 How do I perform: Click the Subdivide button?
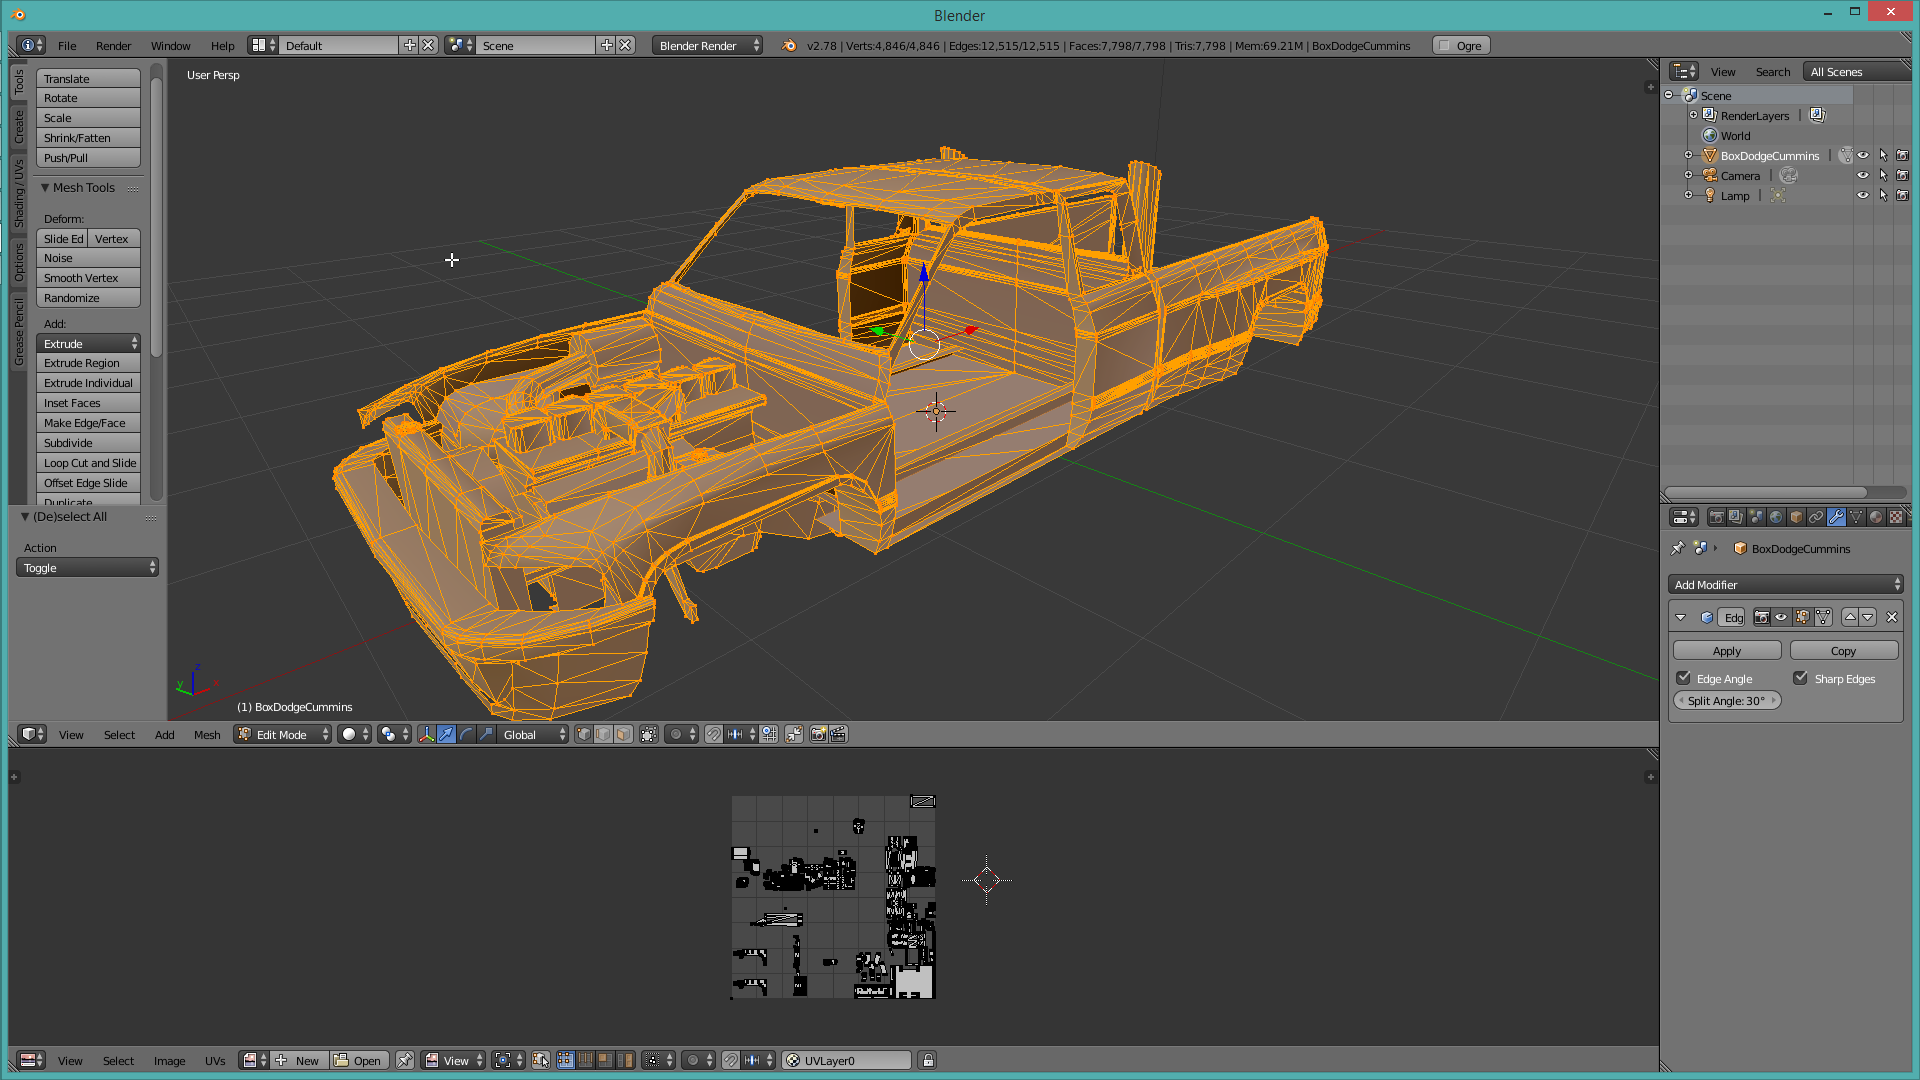(88, 443)
